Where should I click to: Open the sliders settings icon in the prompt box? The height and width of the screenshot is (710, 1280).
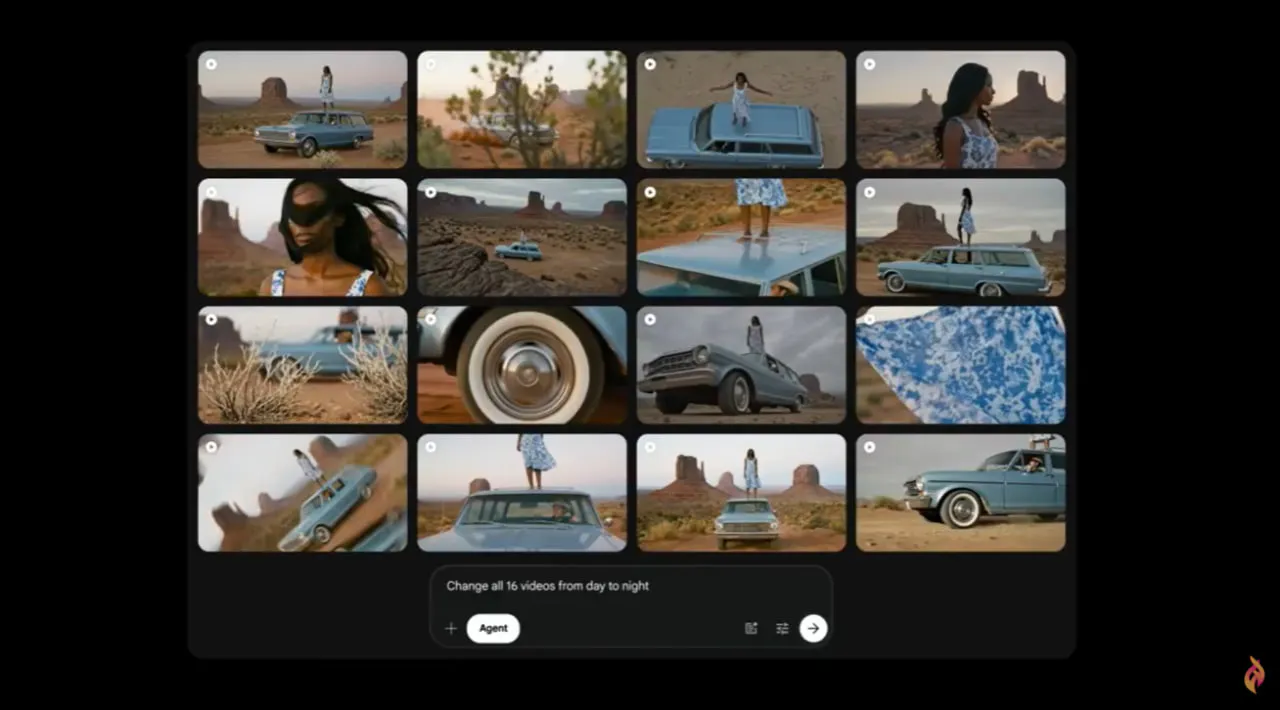(x=782, y=628)
